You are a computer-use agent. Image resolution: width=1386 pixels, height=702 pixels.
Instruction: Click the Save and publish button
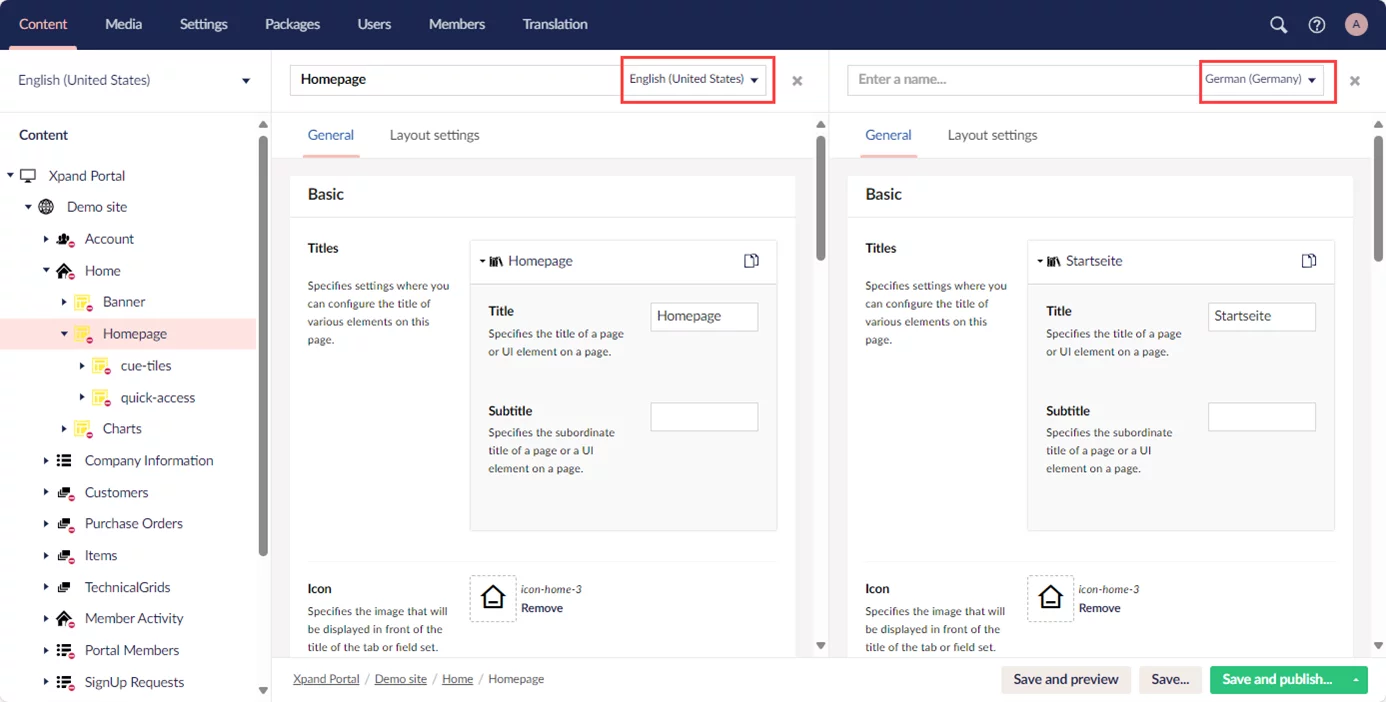pyautogui.click(x=1276, y=680)
